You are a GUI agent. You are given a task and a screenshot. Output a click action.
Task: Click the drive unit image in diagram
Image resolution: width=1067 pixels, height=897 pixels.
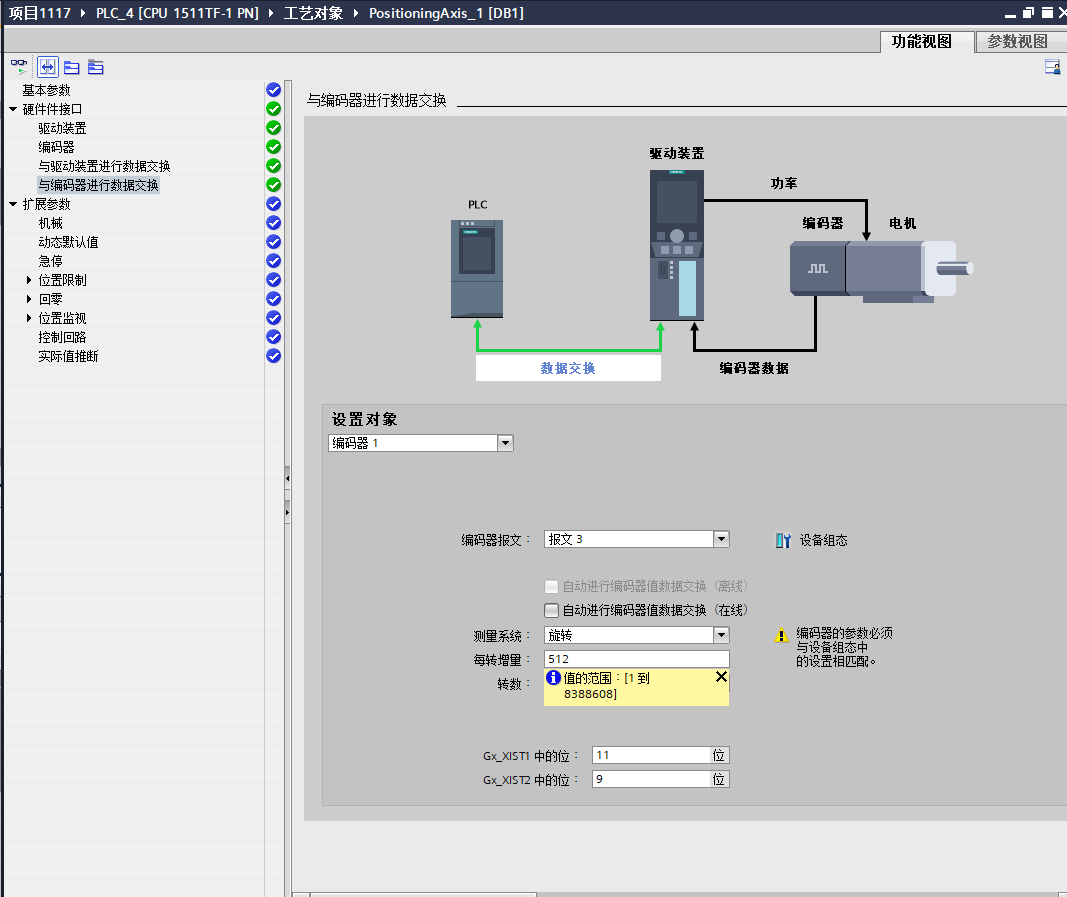676,245
